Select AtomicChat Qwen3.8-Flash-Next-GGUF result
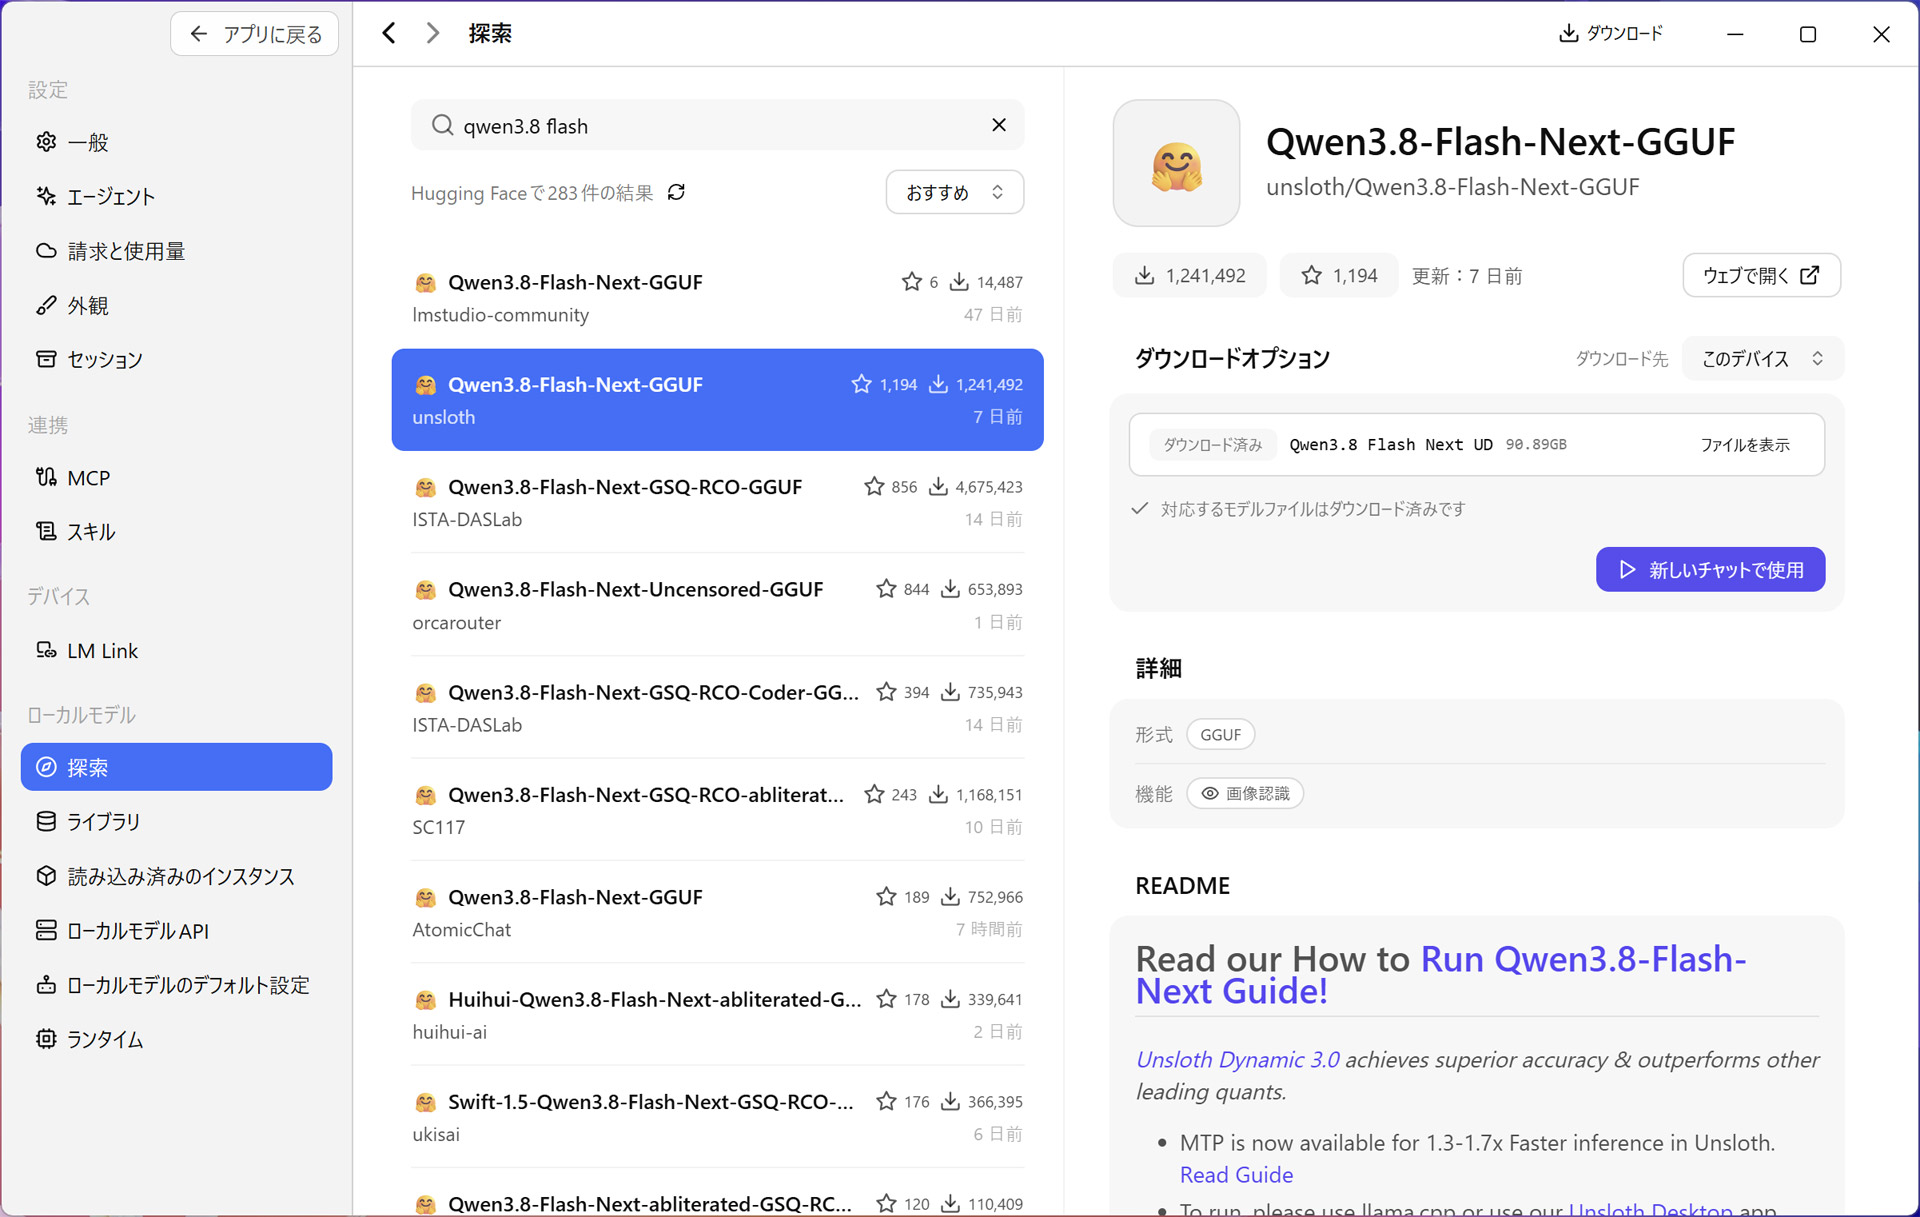Screen dimensions: 1920x1217 pos(717,912)
